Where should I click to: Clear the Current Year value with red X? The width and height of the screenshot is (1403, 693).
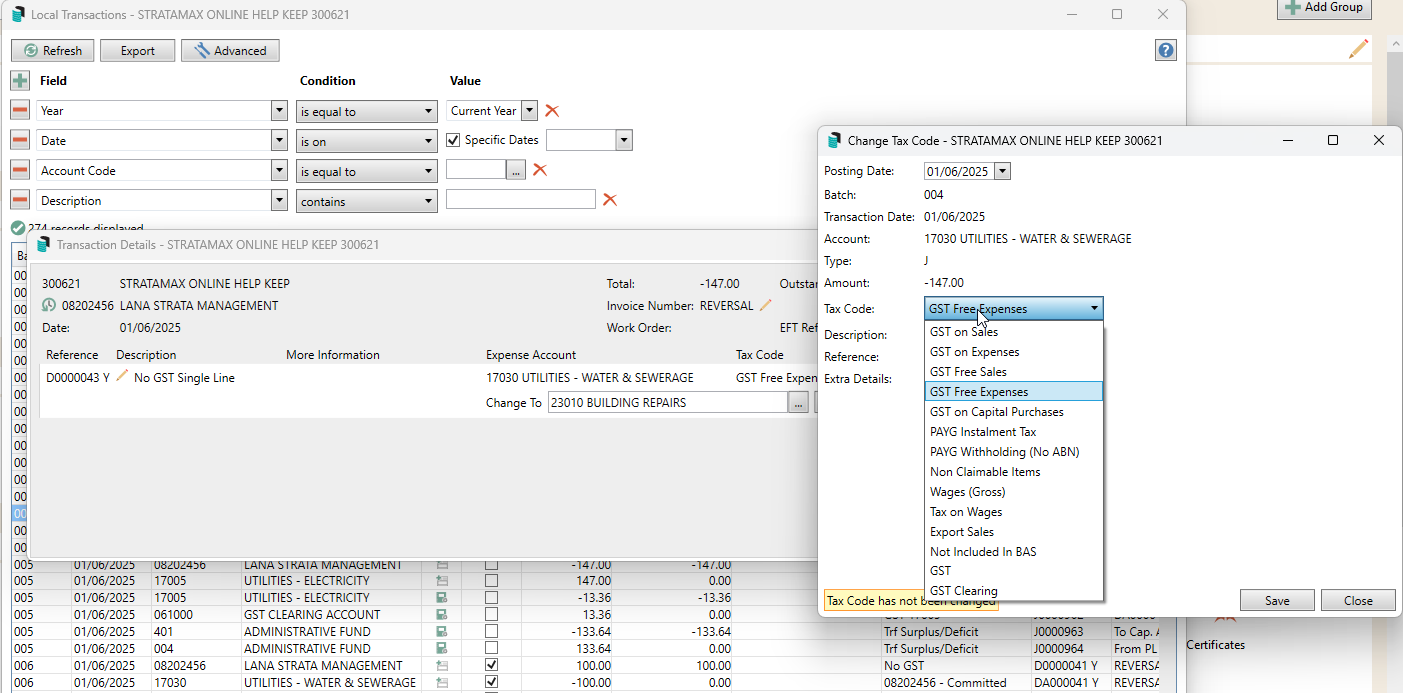552,111
